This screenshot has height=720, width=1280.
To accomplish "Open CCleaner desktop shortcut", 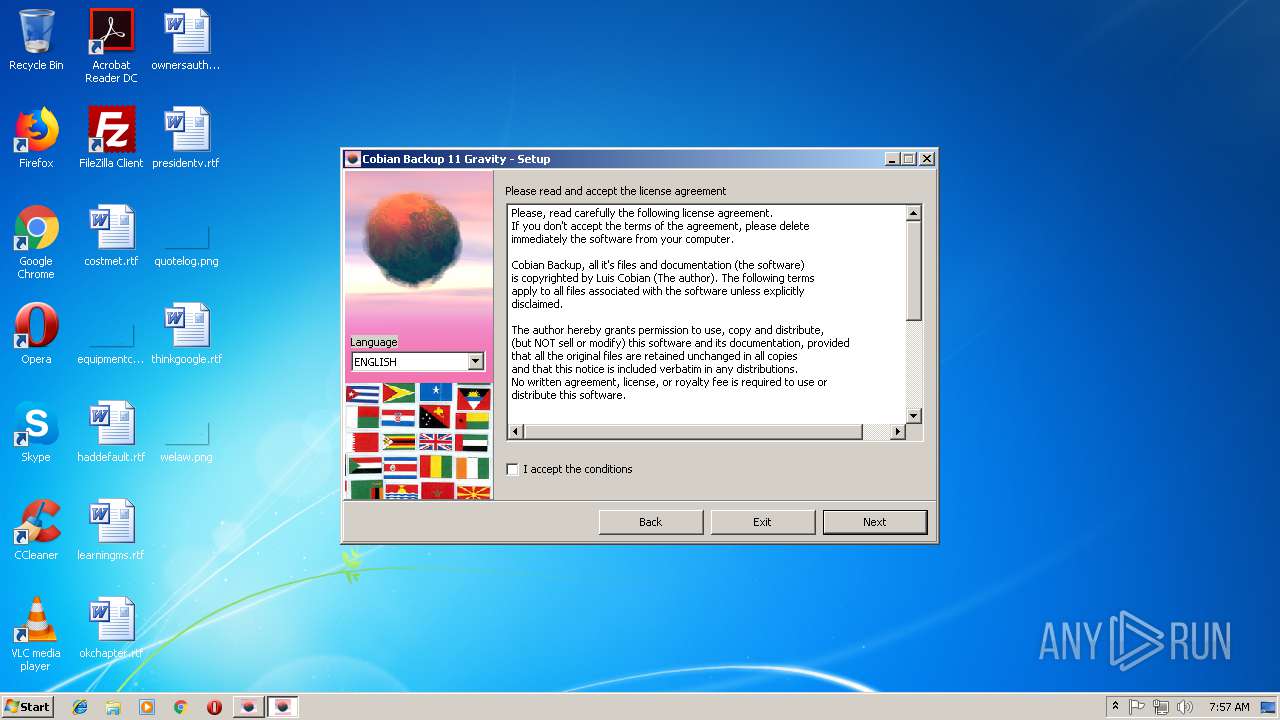I will (x=36, y=530).
